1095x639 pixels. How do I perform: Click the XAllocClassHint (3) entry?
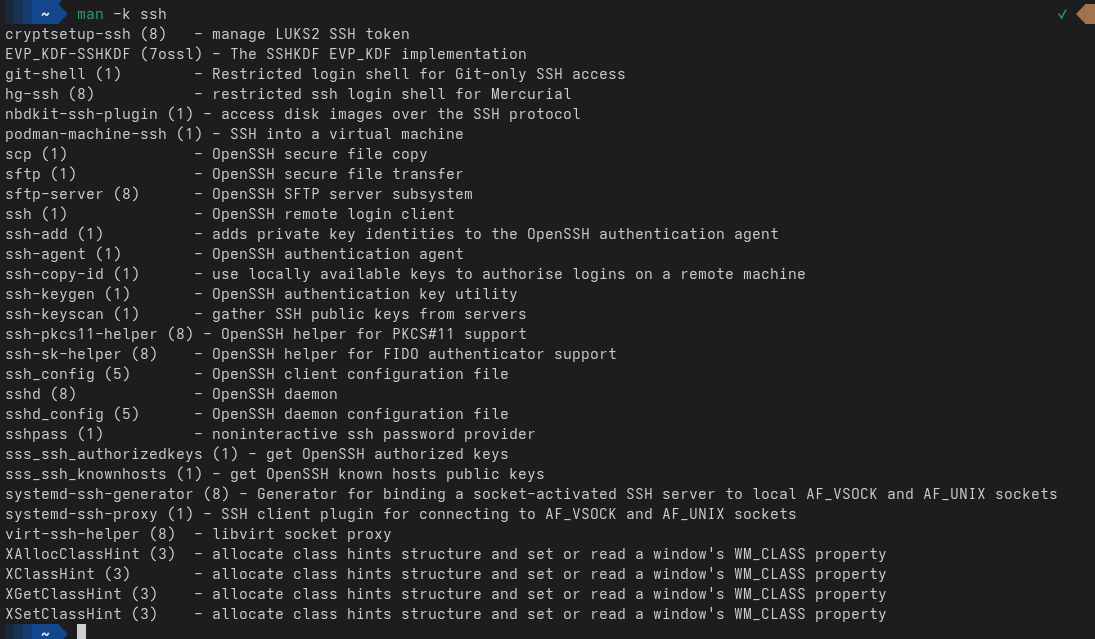(x=90, y=554)
